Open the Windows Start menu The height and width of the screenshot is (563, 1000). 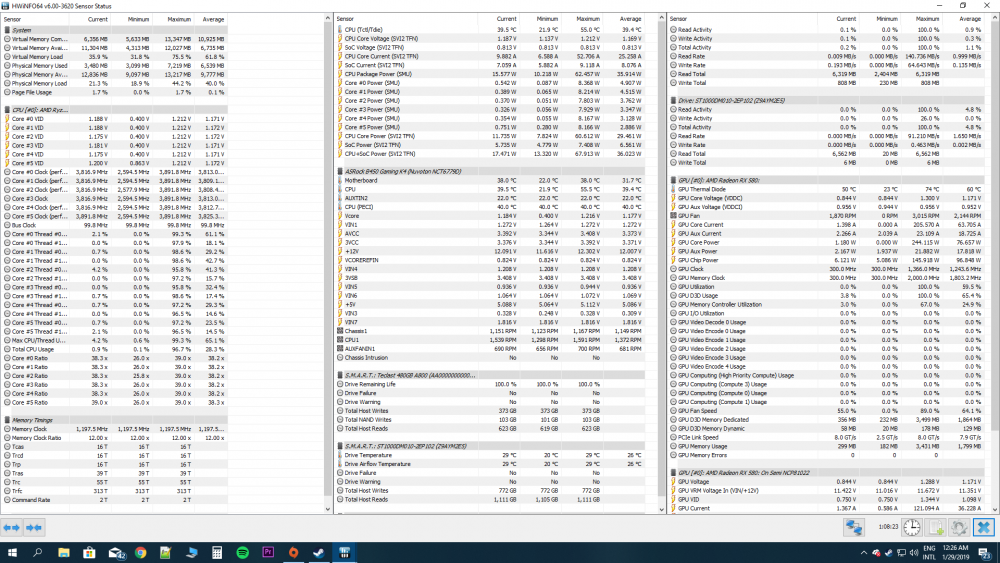pos(11,553)
